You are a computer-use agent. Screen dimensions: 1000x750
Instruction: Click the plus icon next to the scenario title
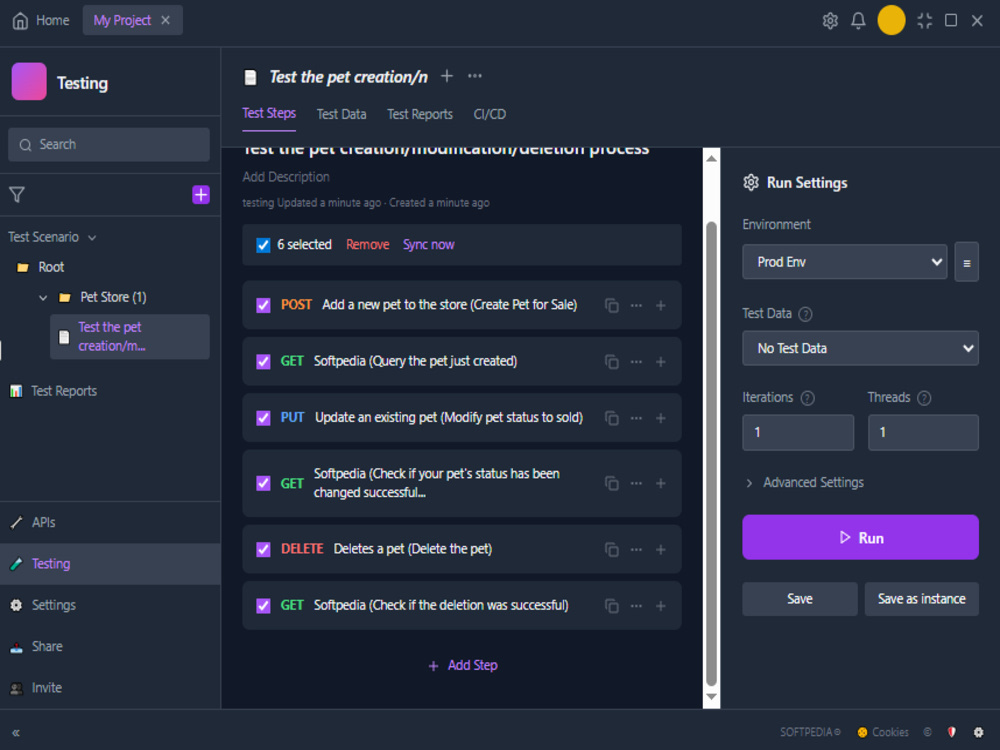coord(447,77)
